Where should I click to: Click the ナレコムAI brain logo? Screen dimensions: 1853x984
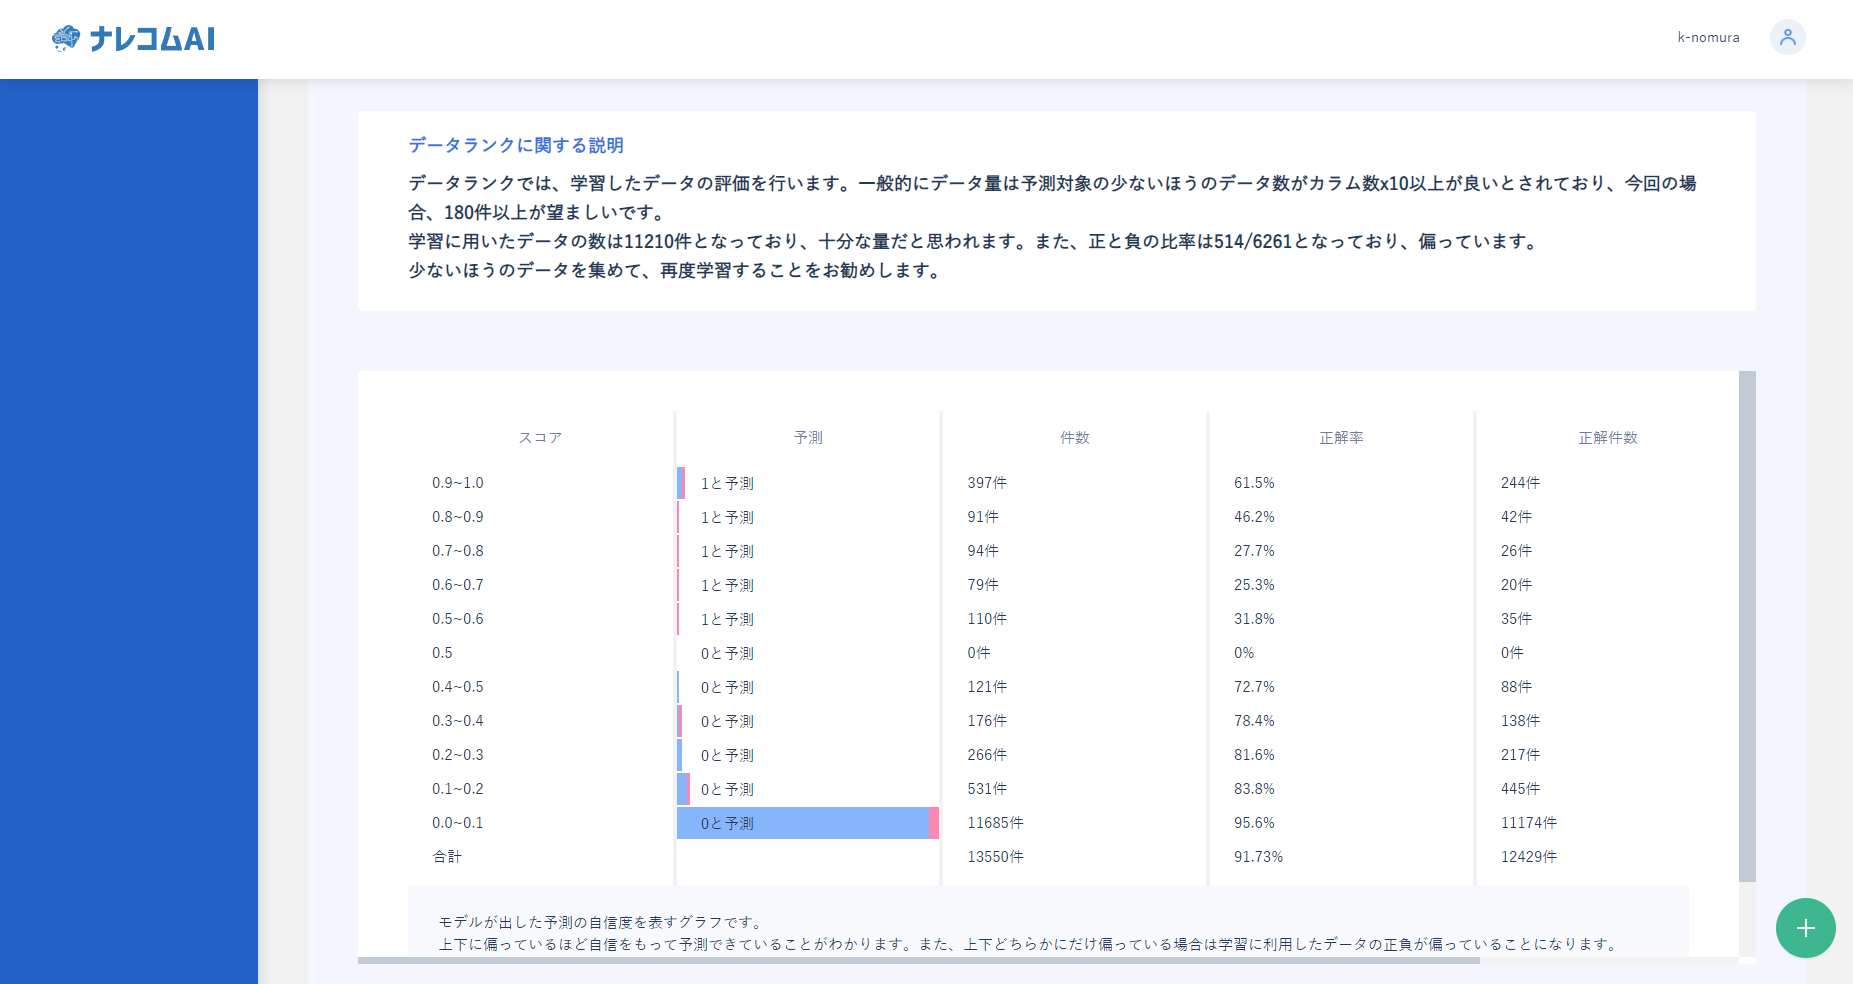(x=133, y=38)
